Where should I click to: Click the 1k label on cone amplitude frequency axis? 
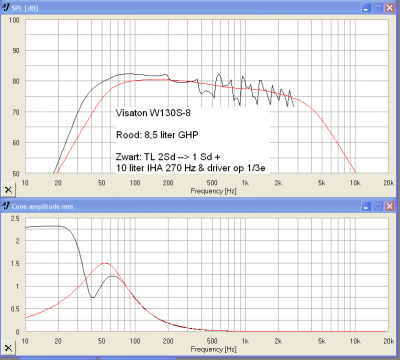click(245, 341)
